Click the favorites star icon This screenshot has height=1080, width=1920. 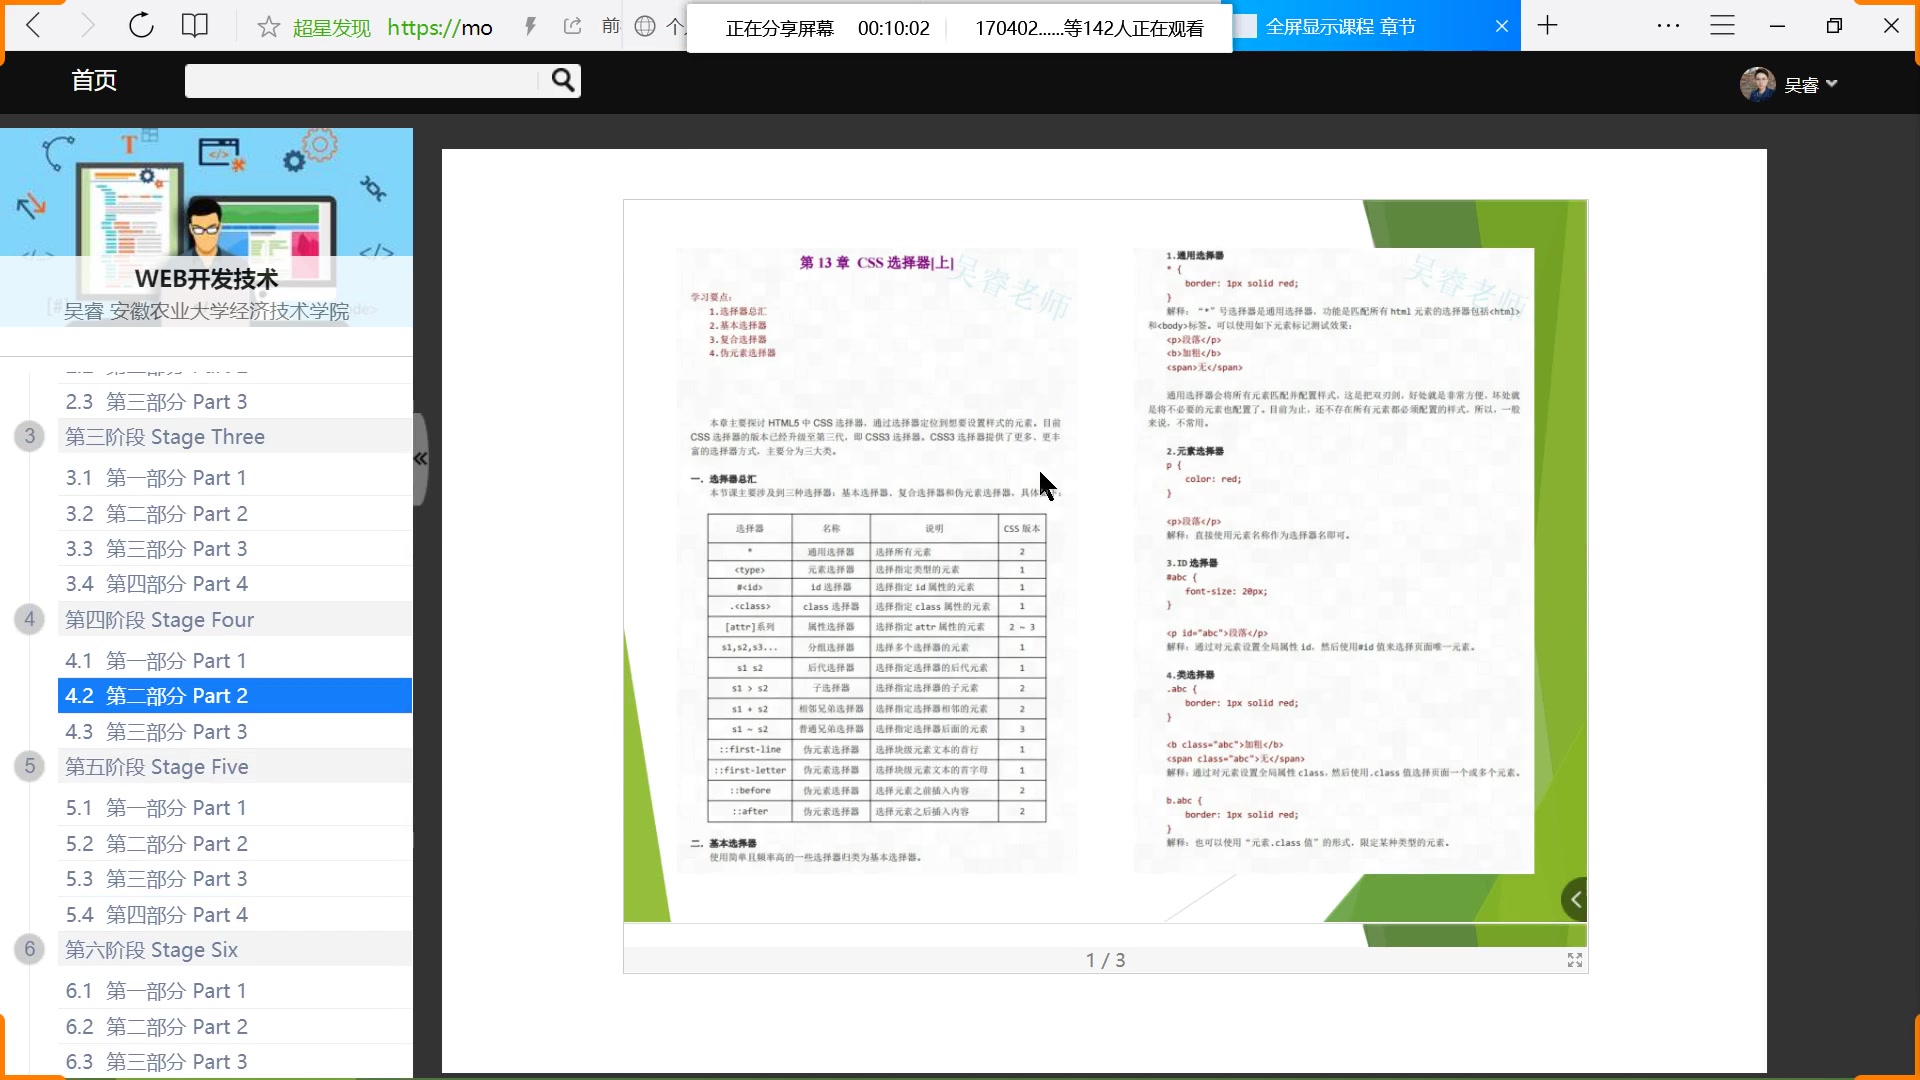268,27
